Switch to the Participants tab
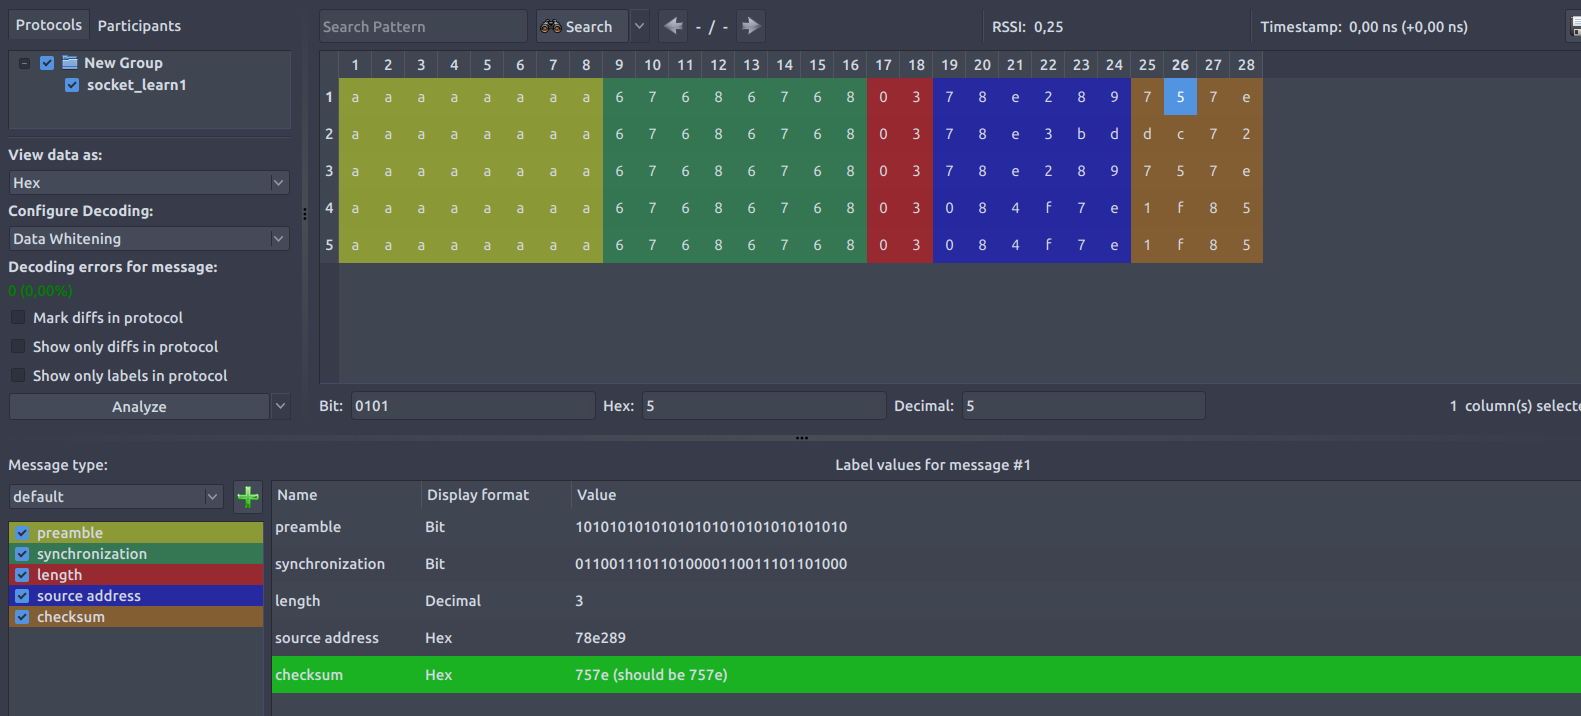The image size is (1581, 716). pos(139,26)
